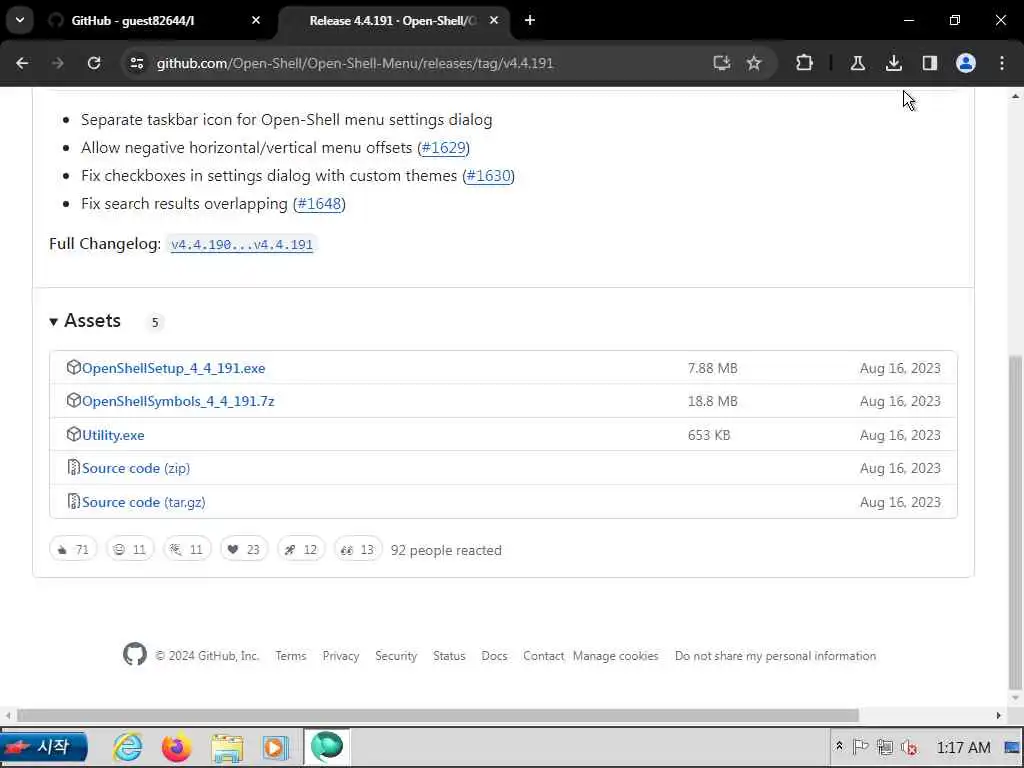Screen dimensions: 1024x768
Task: Click the vertical scrollbar thumb
Action: pyautogui.click(x=1015, y=522)
